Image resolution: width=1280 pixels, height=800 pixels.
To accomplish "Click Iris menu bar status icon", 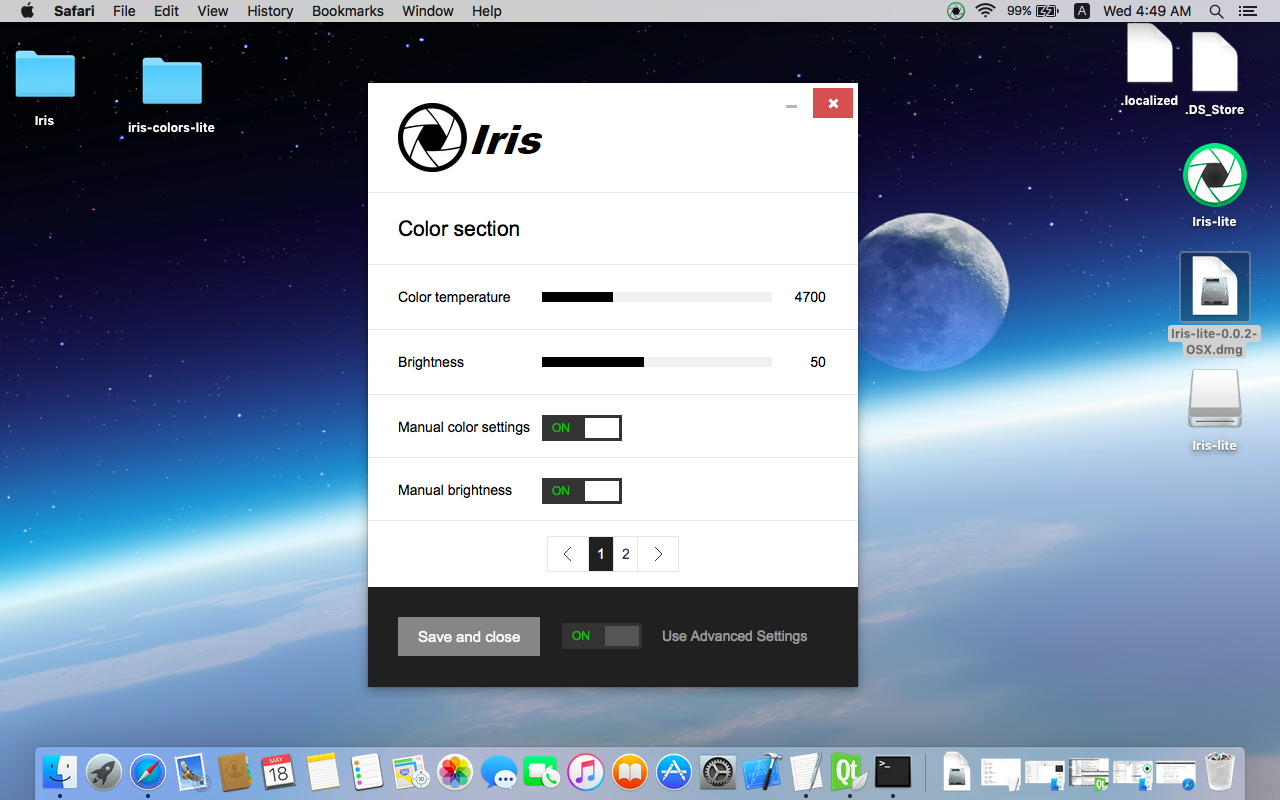I will [x=956, y=11].
